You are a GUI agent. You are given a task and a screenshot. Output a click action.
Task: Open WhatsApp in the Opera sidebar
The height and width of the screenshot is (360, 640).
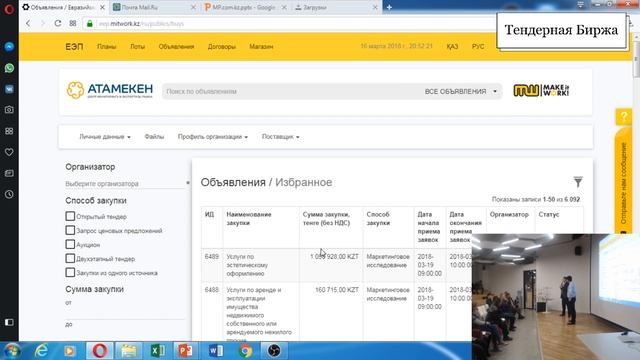(9, 68)
